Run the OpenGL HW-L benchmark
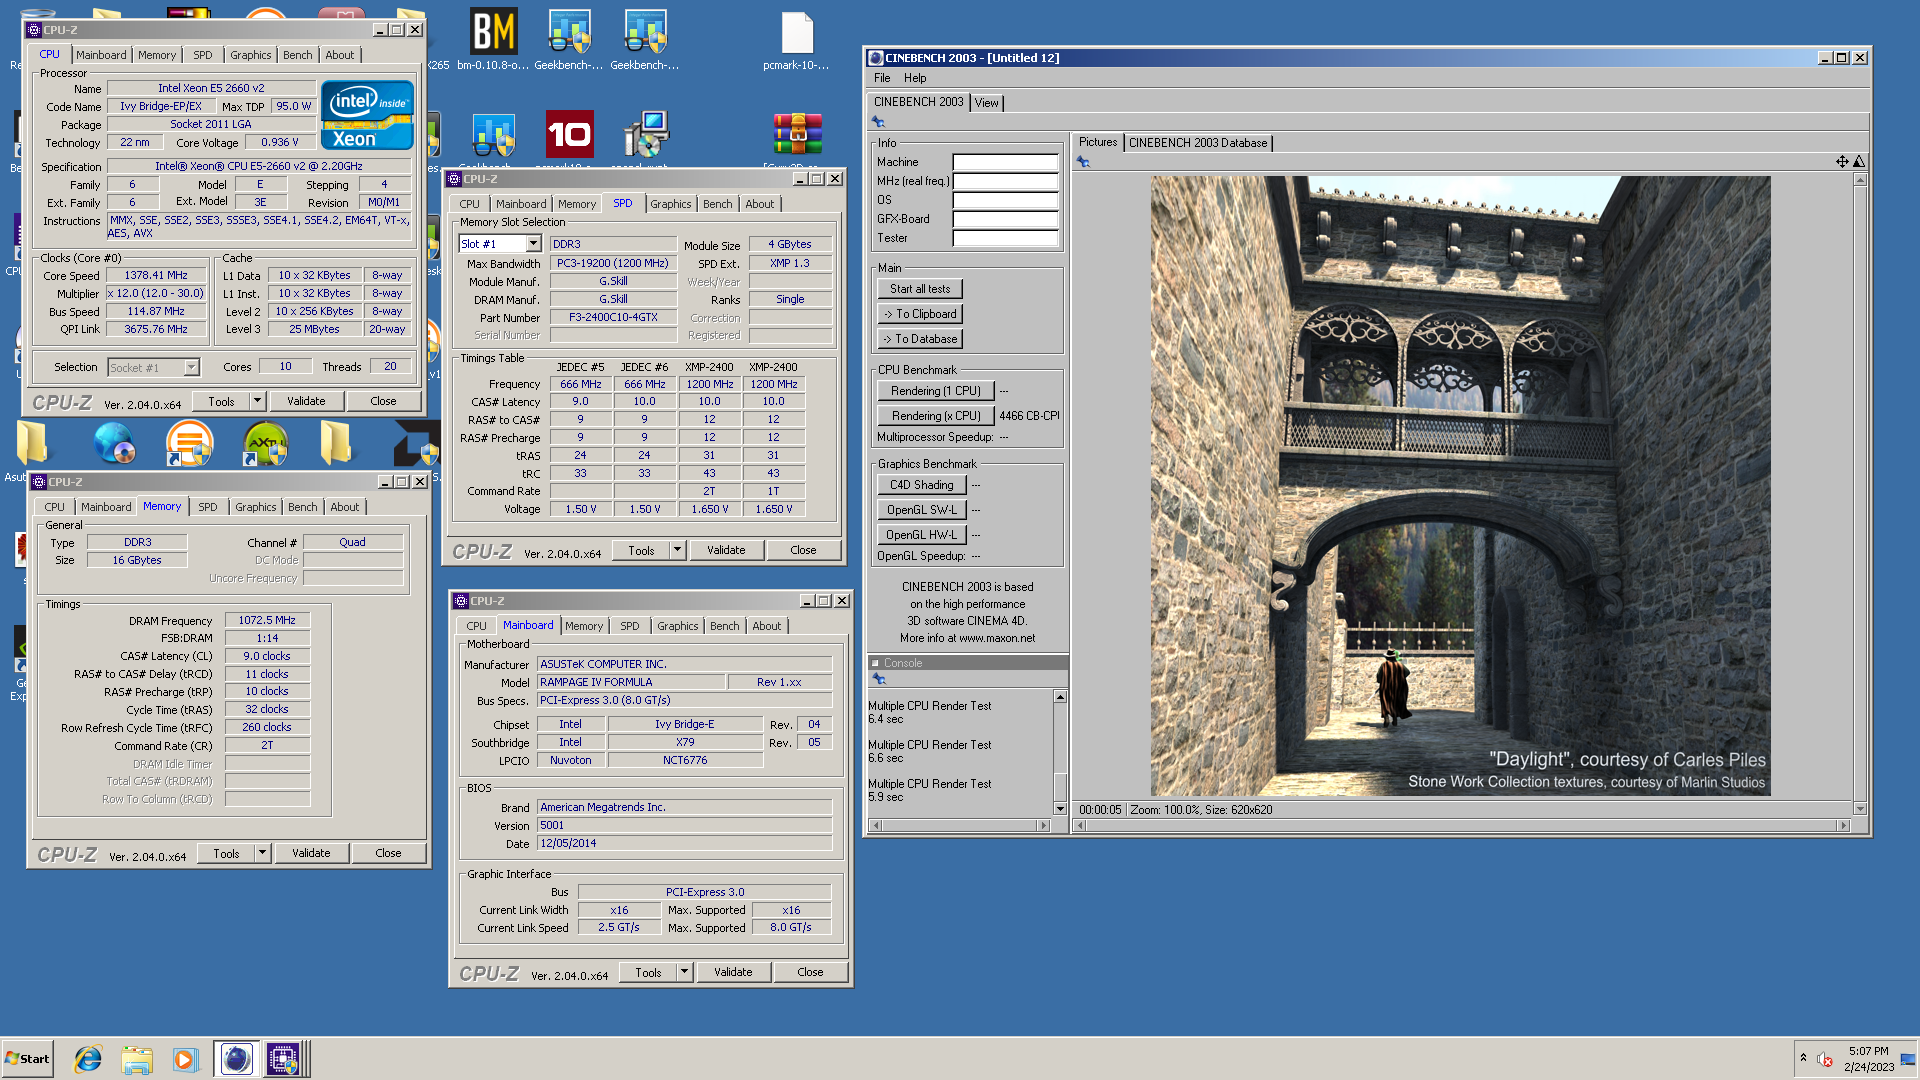The image size is (1920, 1080). coord(922,535)
